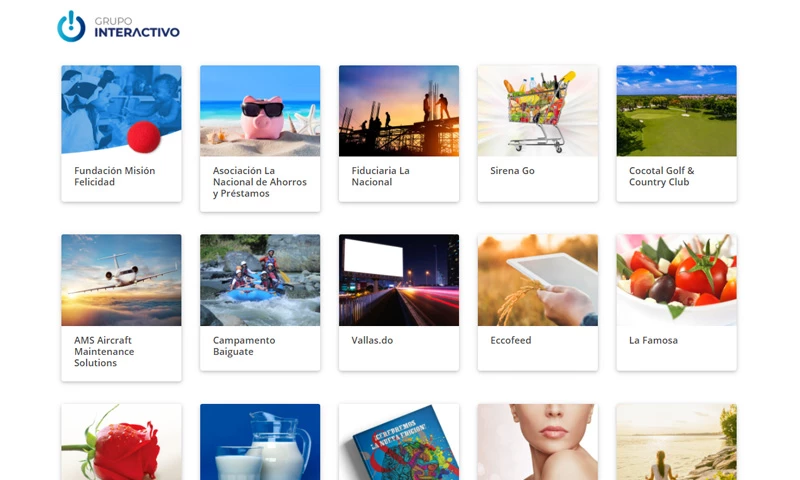This screenshot has height=480, width=800.
Task: Open the river rafting photo card
Action: [x=260, y=280]
